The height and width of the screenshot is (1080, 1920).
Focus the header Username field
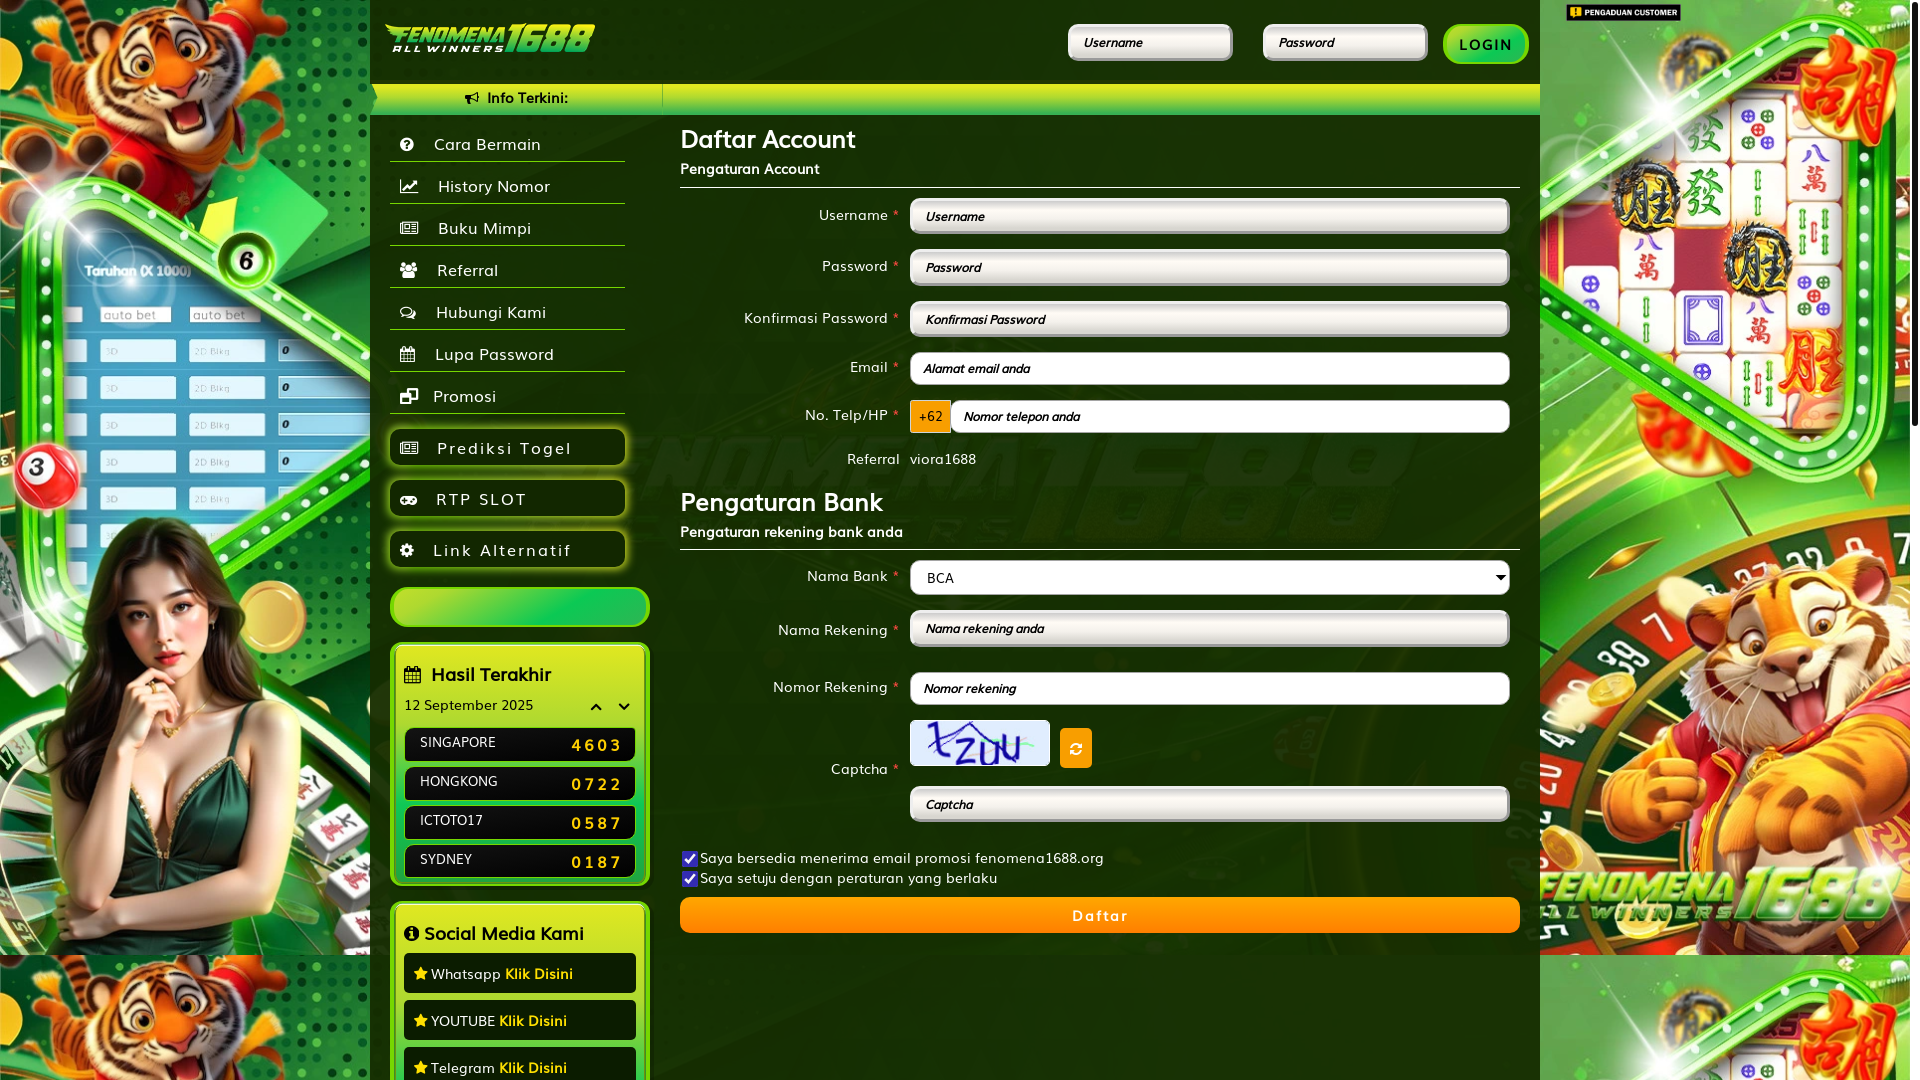point(1150,42)
